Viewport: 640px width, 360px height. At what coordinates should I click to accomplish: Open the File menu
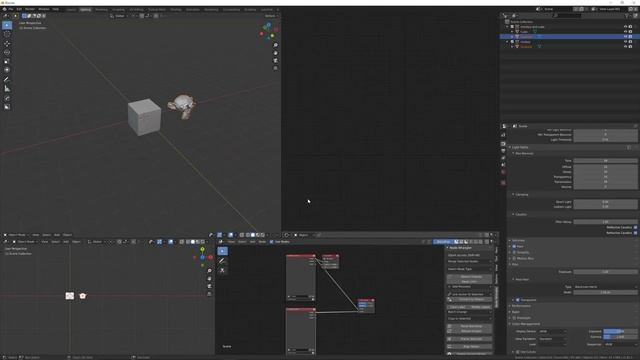[x=11, y=9]
